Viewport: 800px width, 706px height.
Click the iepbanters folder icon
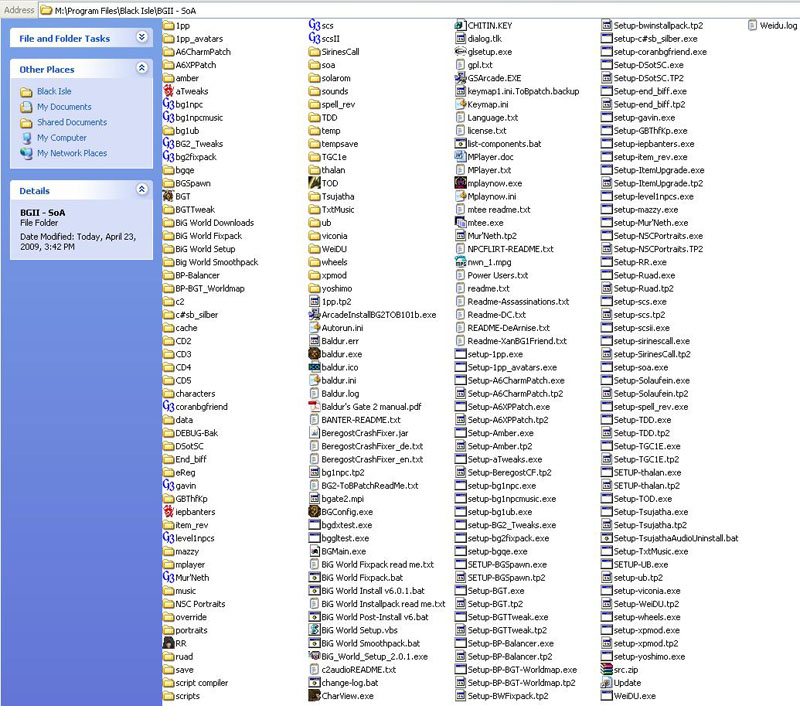tap(168, 512)
